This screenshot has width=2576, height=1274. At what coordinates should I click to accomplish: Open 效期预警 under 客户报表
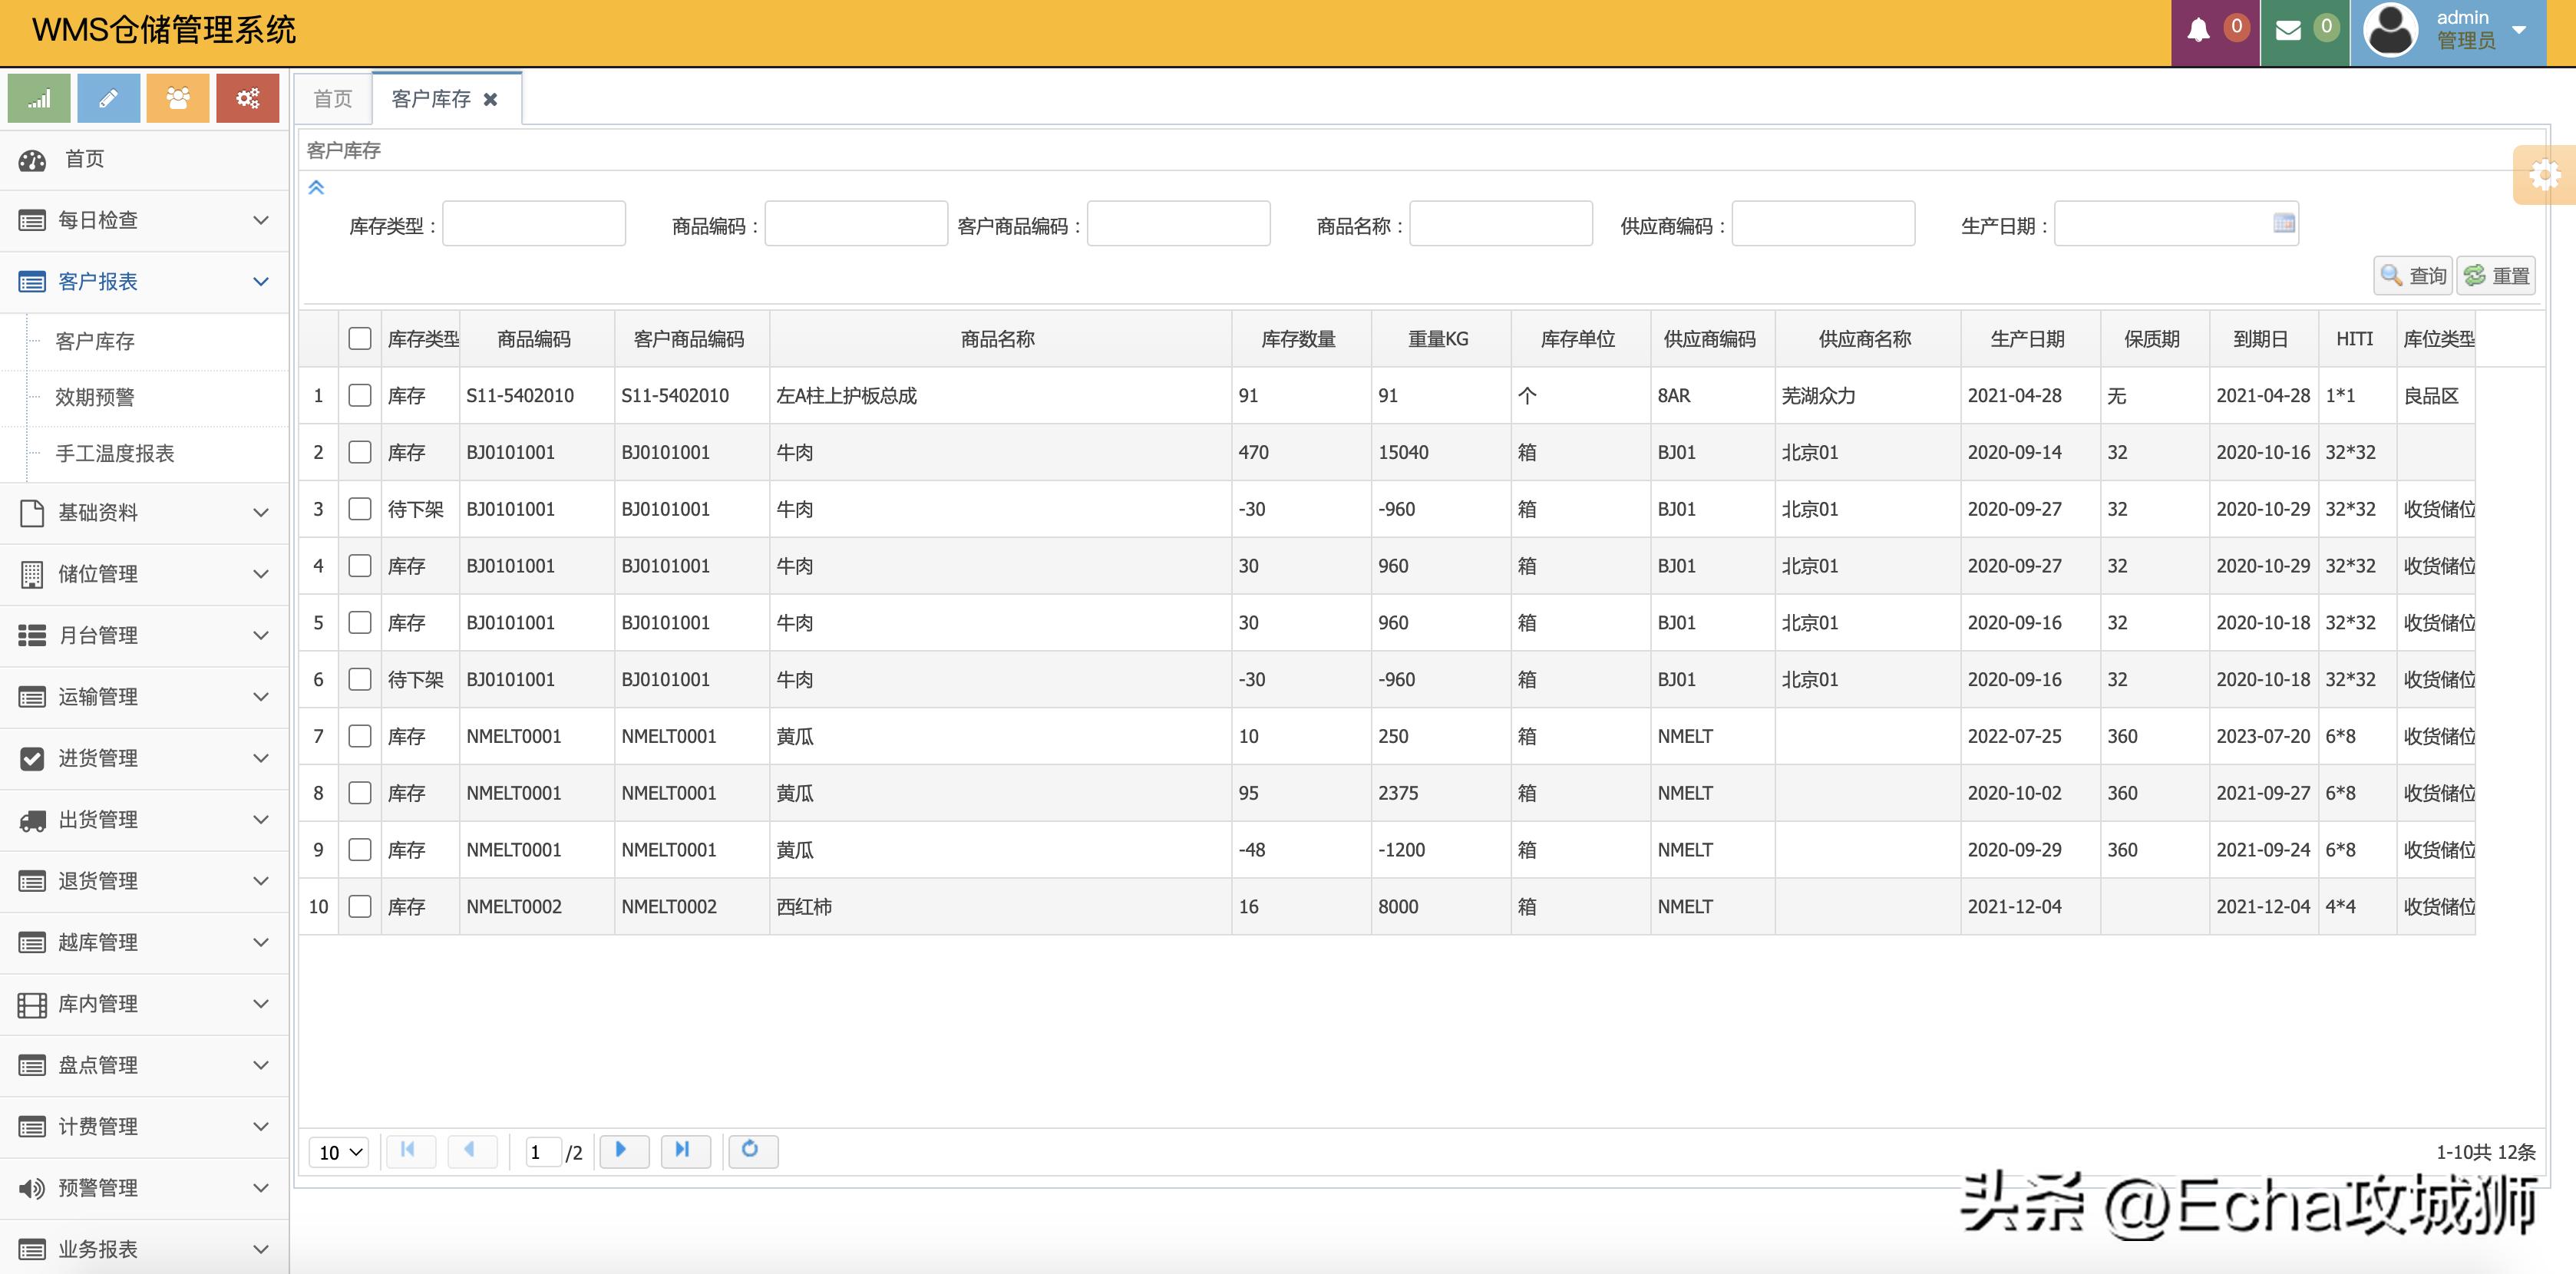coord(95,397)
